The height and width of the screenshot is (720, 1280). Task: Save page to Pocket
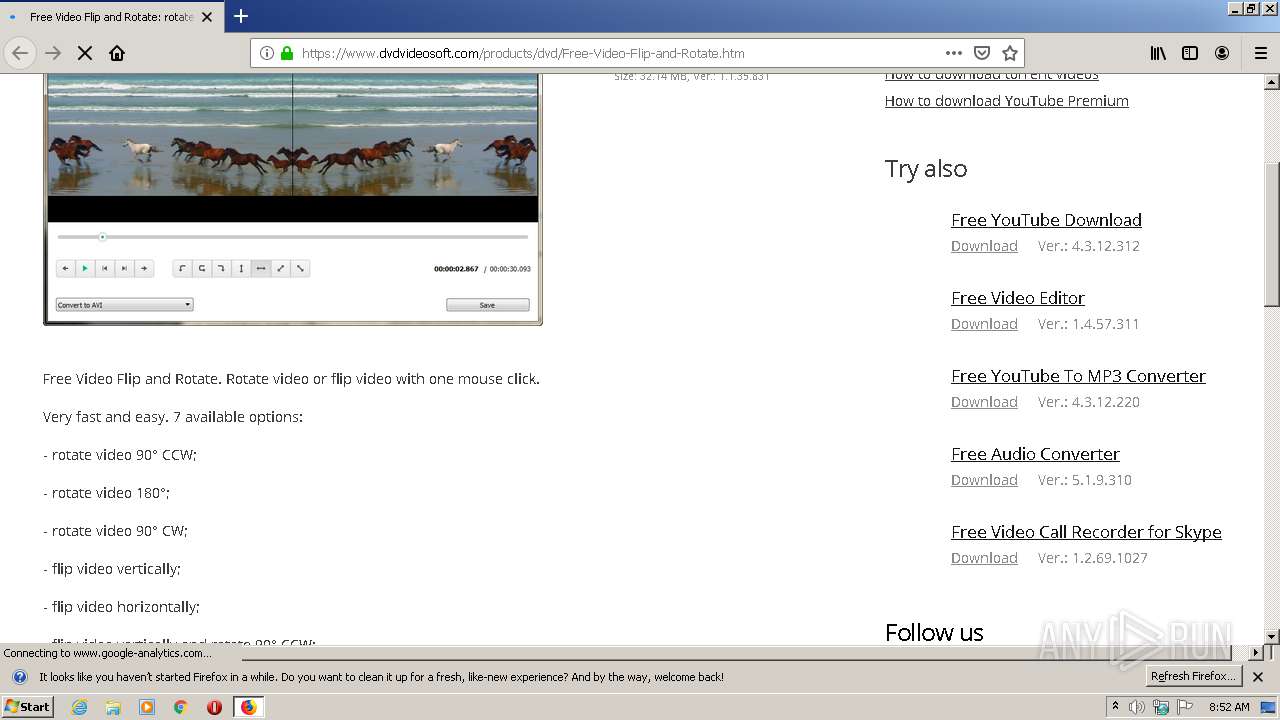tap(982, 53)
